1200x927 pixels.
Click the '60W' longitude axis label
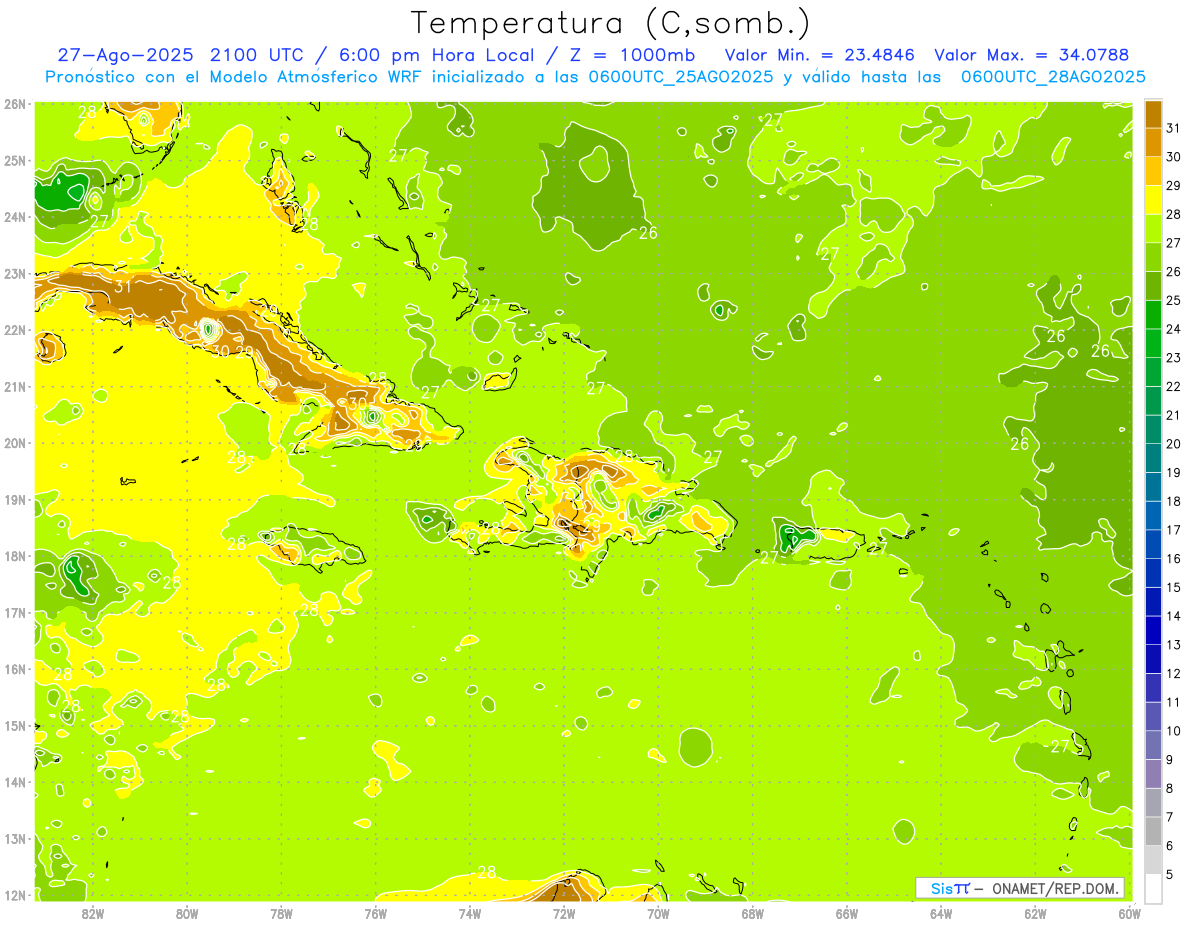(1129, 913)
